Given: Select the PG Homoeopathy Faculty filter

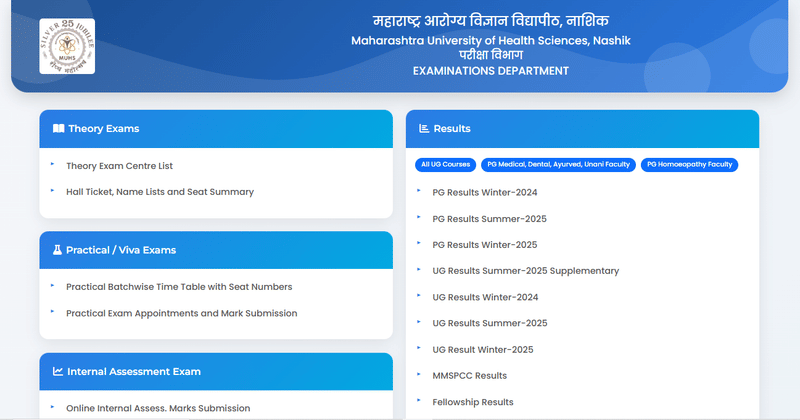Looking at the screenshot, I should point(690,164).
